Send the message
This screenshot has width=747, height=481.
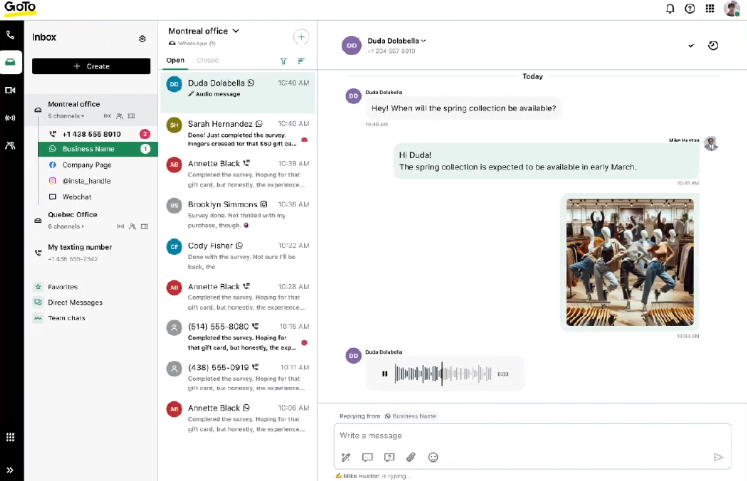pyautogui.click(x=718, y=458)
